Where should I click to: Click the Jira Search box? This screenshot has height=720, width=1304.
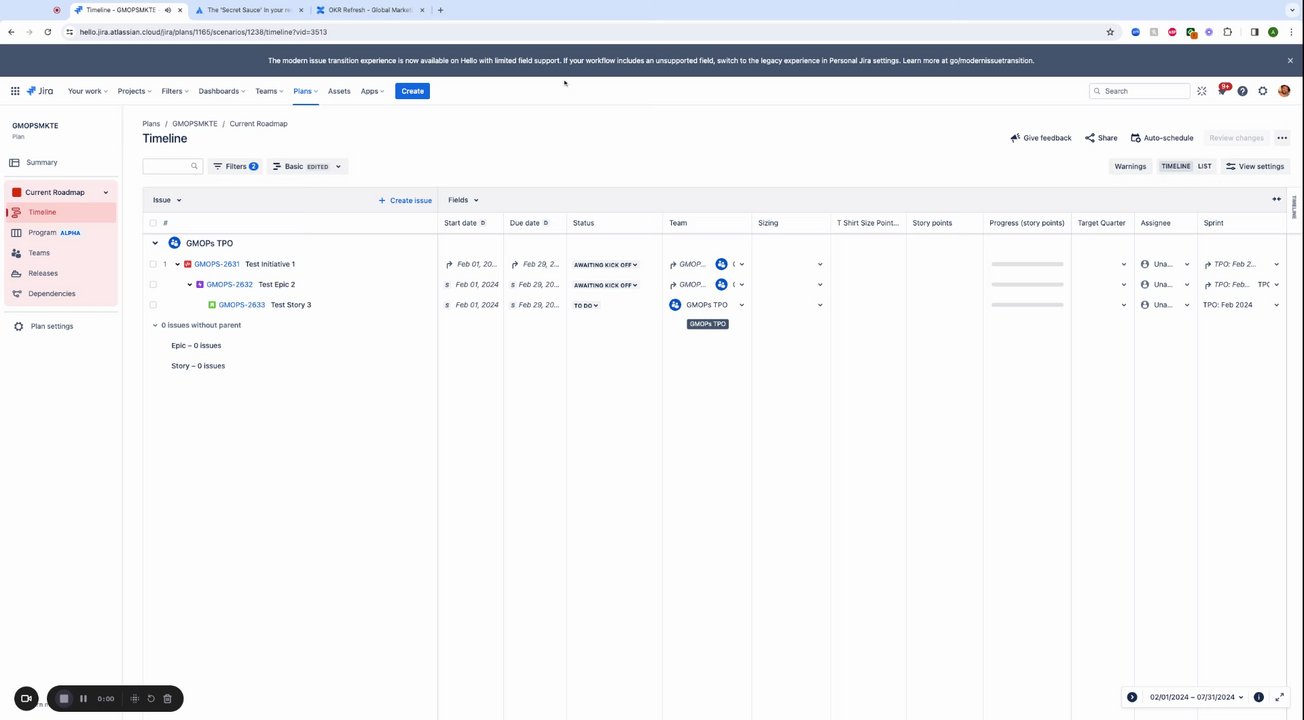1137,91
